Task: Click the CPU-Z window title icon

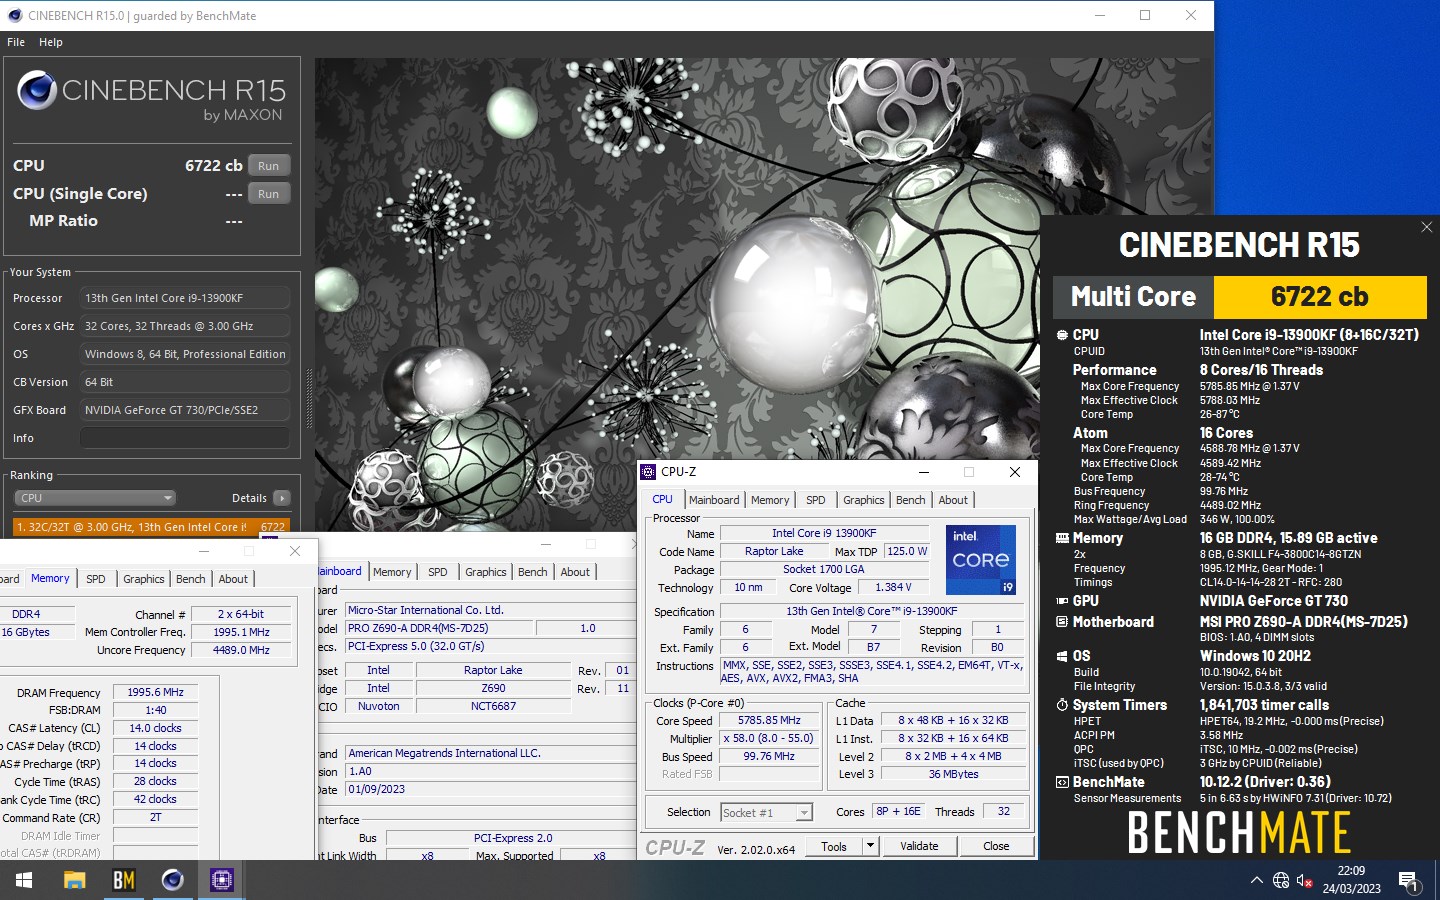Action: click(648, 472)
